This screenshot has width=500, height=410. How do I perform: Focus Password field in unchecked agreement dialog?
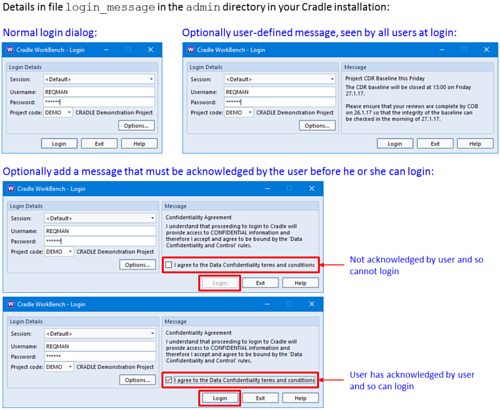(x=100, y=241)
